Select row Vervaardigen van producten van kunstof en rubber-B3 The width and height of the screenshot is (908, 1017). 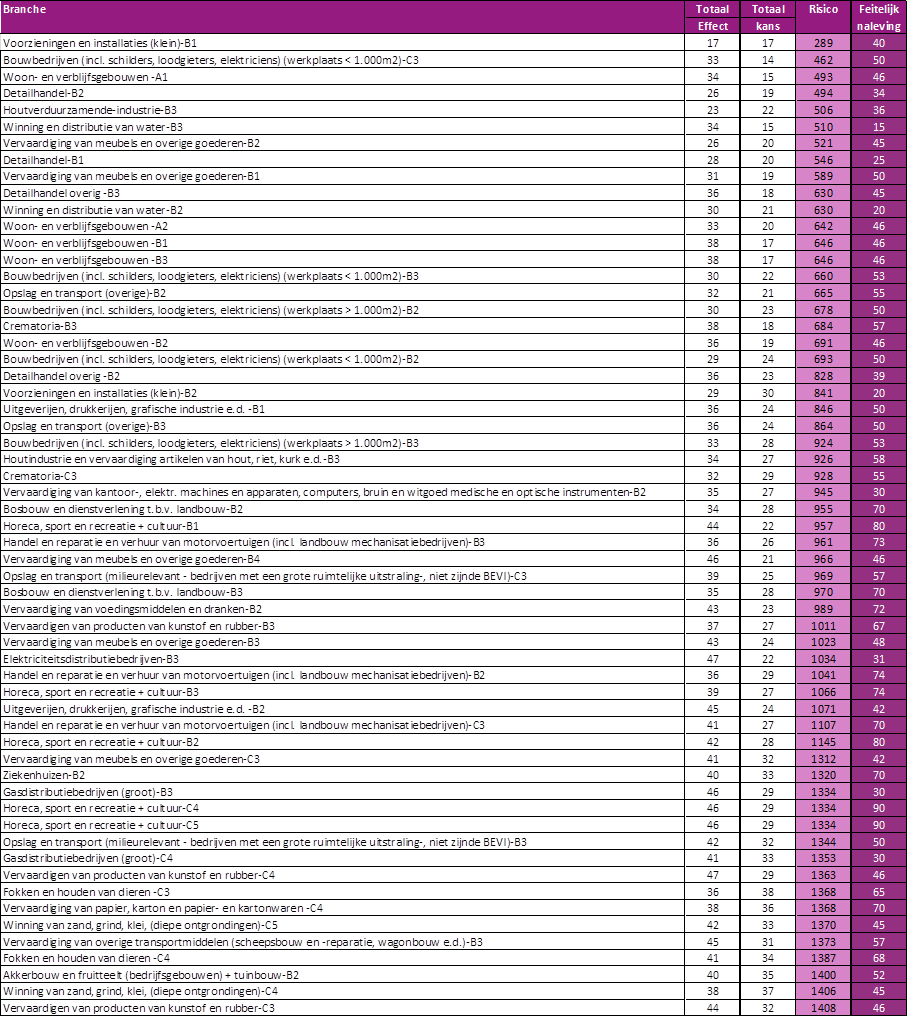[453, 625]
